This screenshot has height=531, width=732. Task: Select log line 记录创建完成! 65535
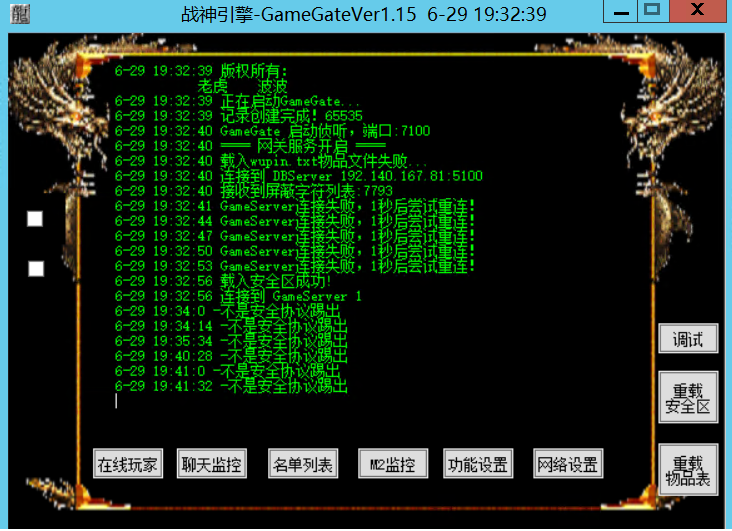tap(239, 116)
